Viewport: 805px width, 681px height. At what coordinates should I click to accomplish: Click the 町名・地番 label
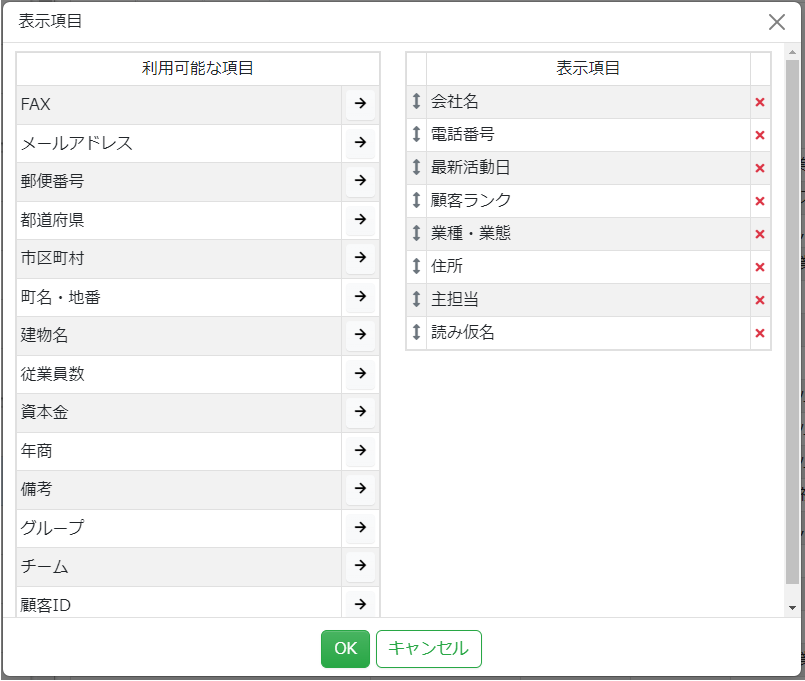(x=61, y=297)
